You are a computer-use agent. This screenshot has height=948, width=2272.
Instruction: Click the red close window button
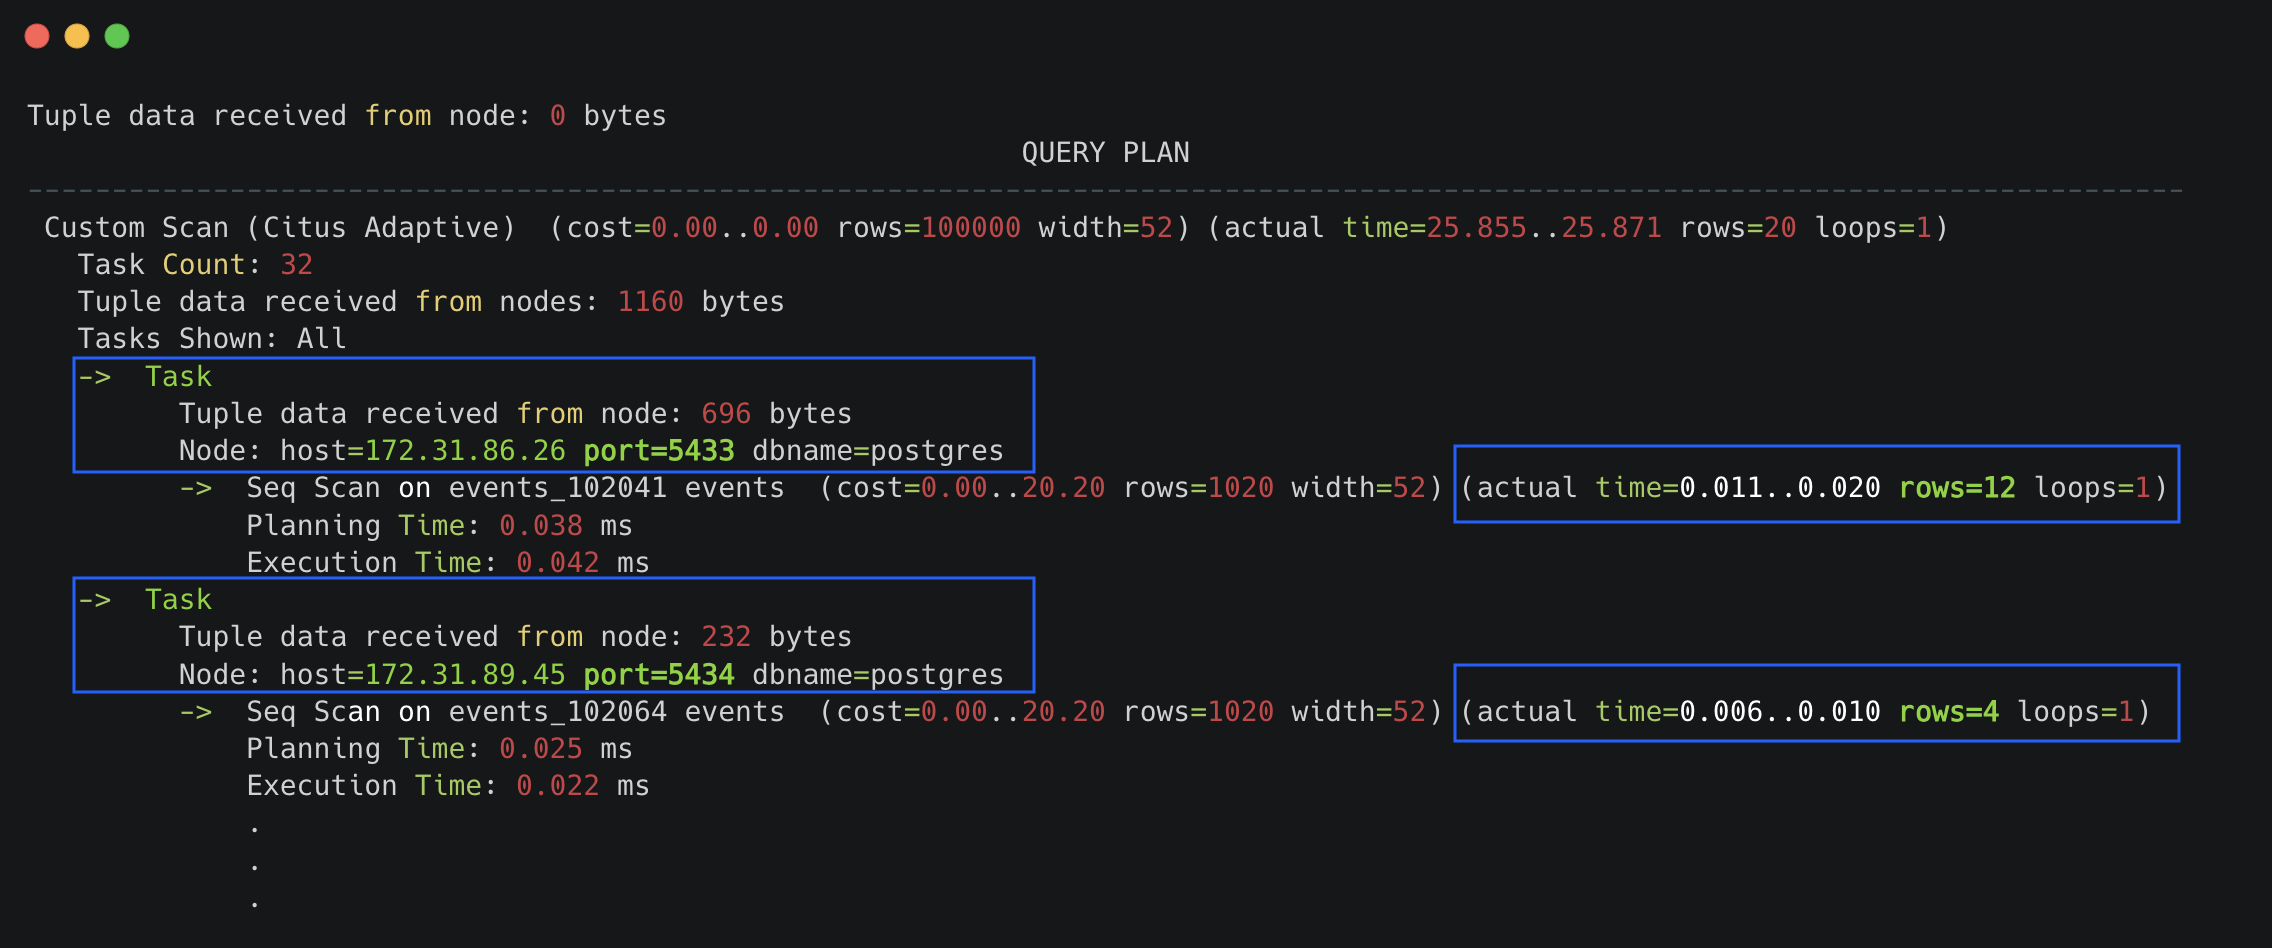(x=37, y=36)
